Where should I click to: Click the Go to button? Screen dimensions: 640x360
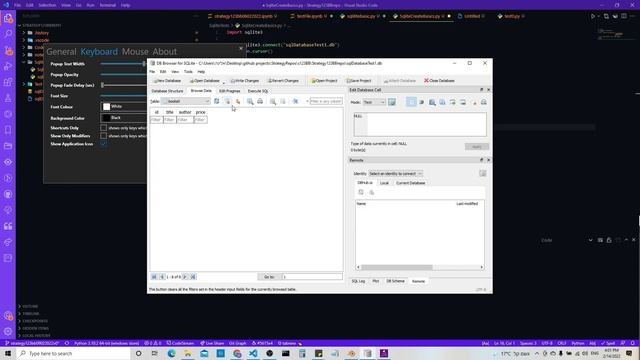(x=269, y=277)
